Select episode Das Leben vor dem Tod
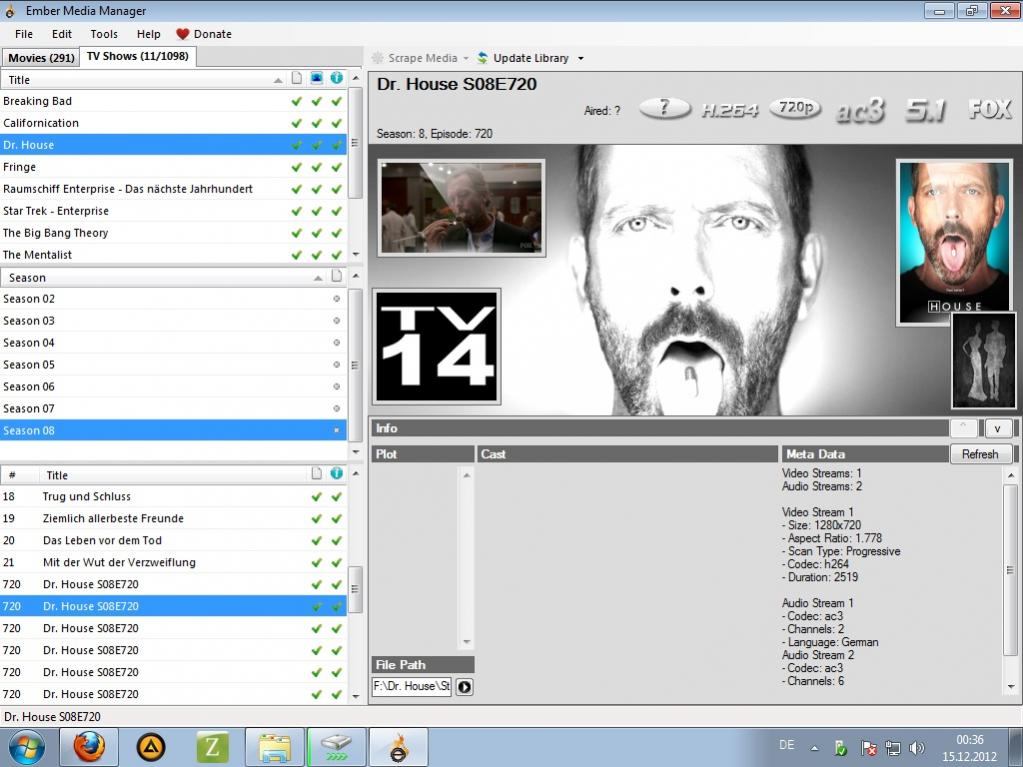 174,540
